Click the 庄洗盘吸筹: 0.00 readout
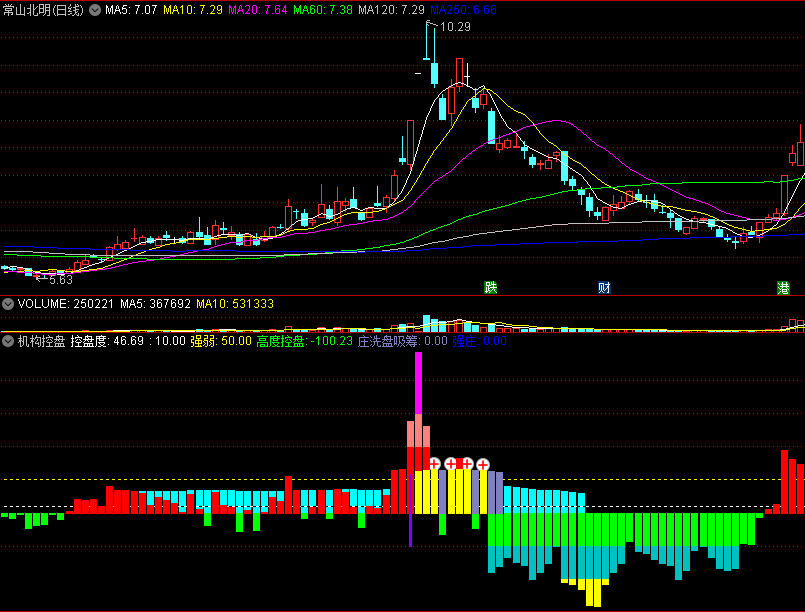Screen dimensions: 805x612 coord(402,341)
